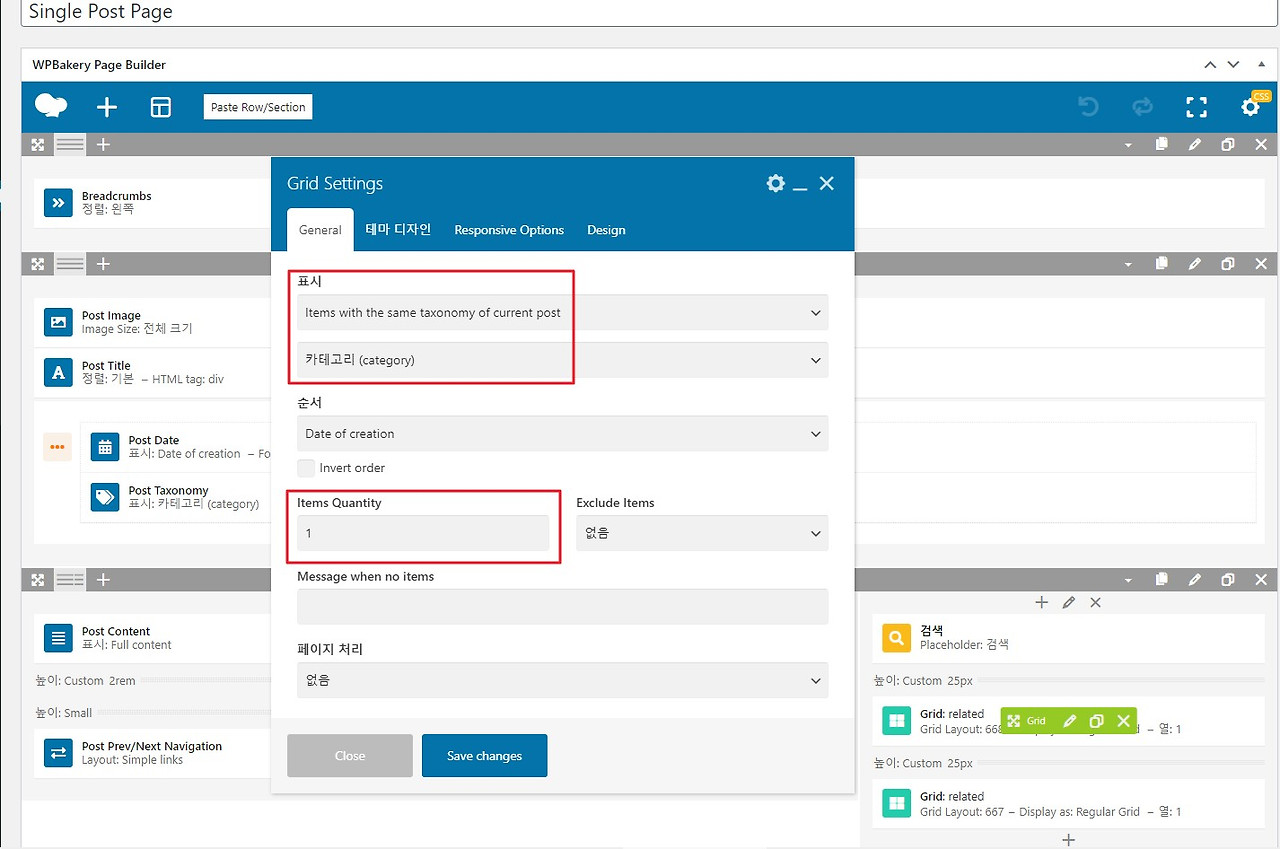Click the Paste Row/Section button
Image resolution: width=1280 pixels, height=849 pixels.
[x=258, y=107]
